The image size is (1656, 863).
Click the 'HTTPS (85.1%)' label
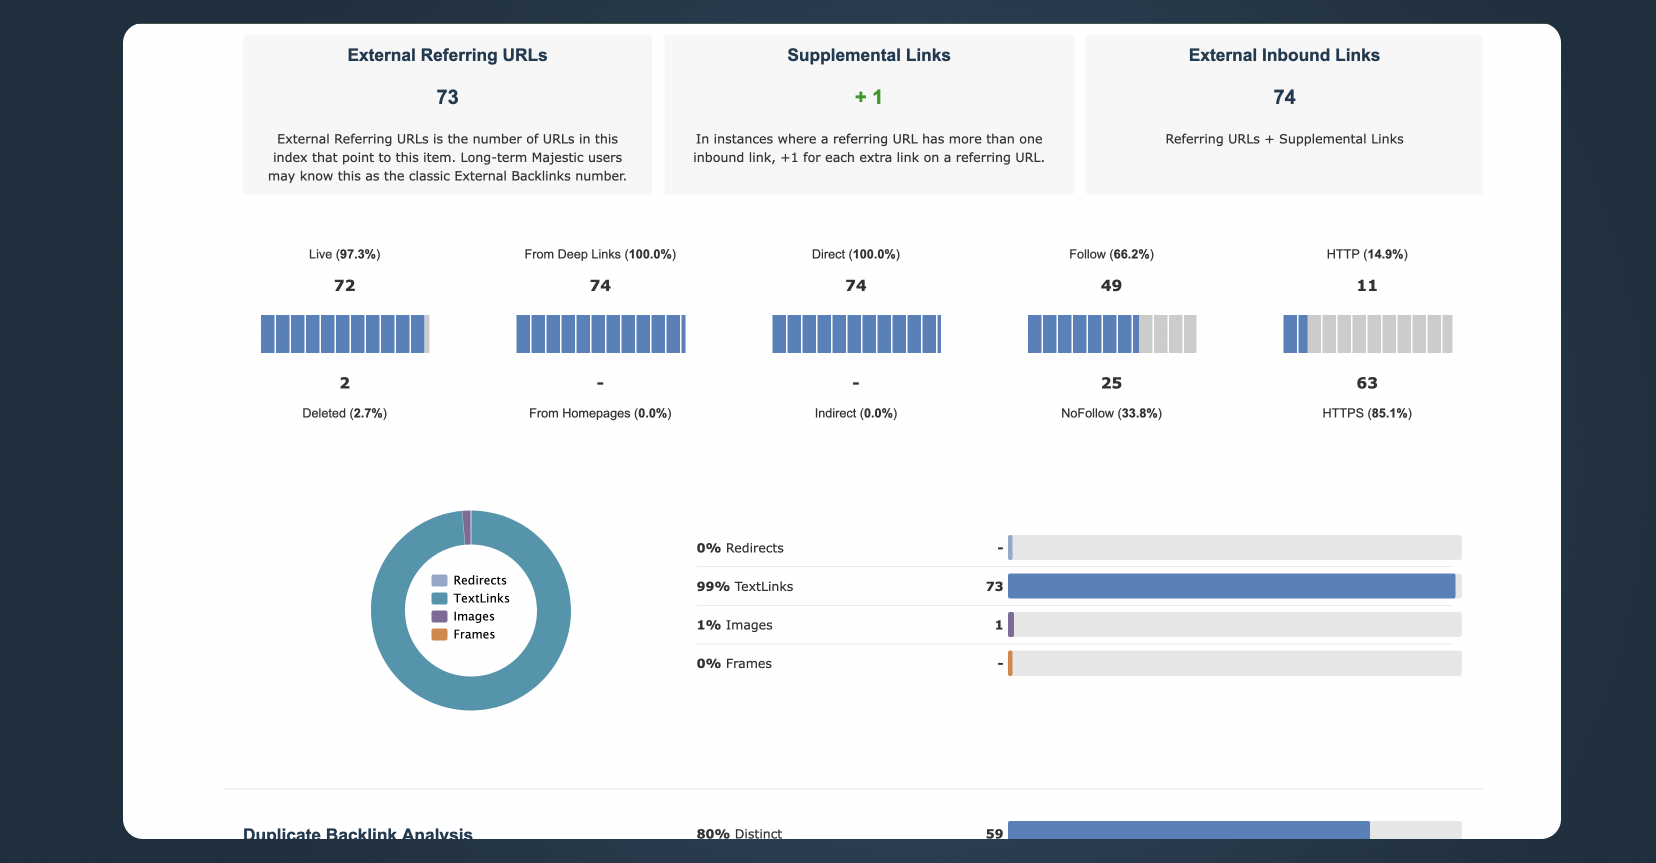pos(1367,413)
